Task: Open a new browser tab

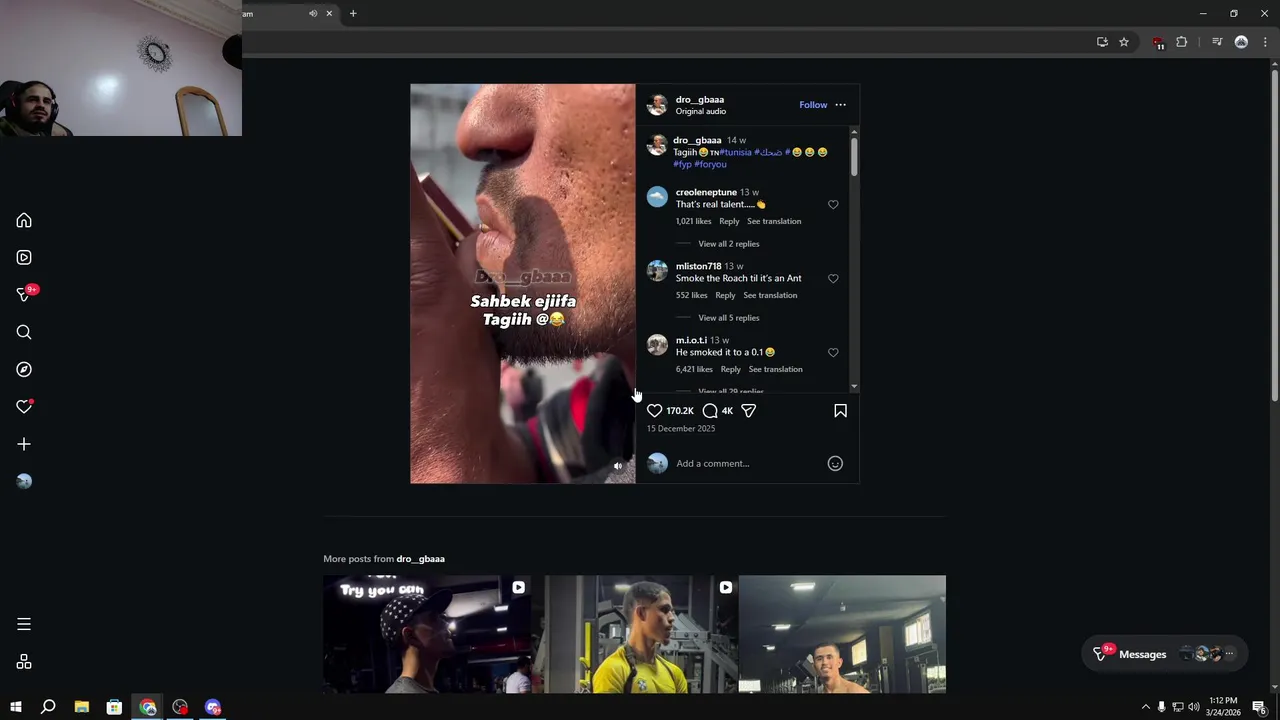Action: (x=353, y=13)
